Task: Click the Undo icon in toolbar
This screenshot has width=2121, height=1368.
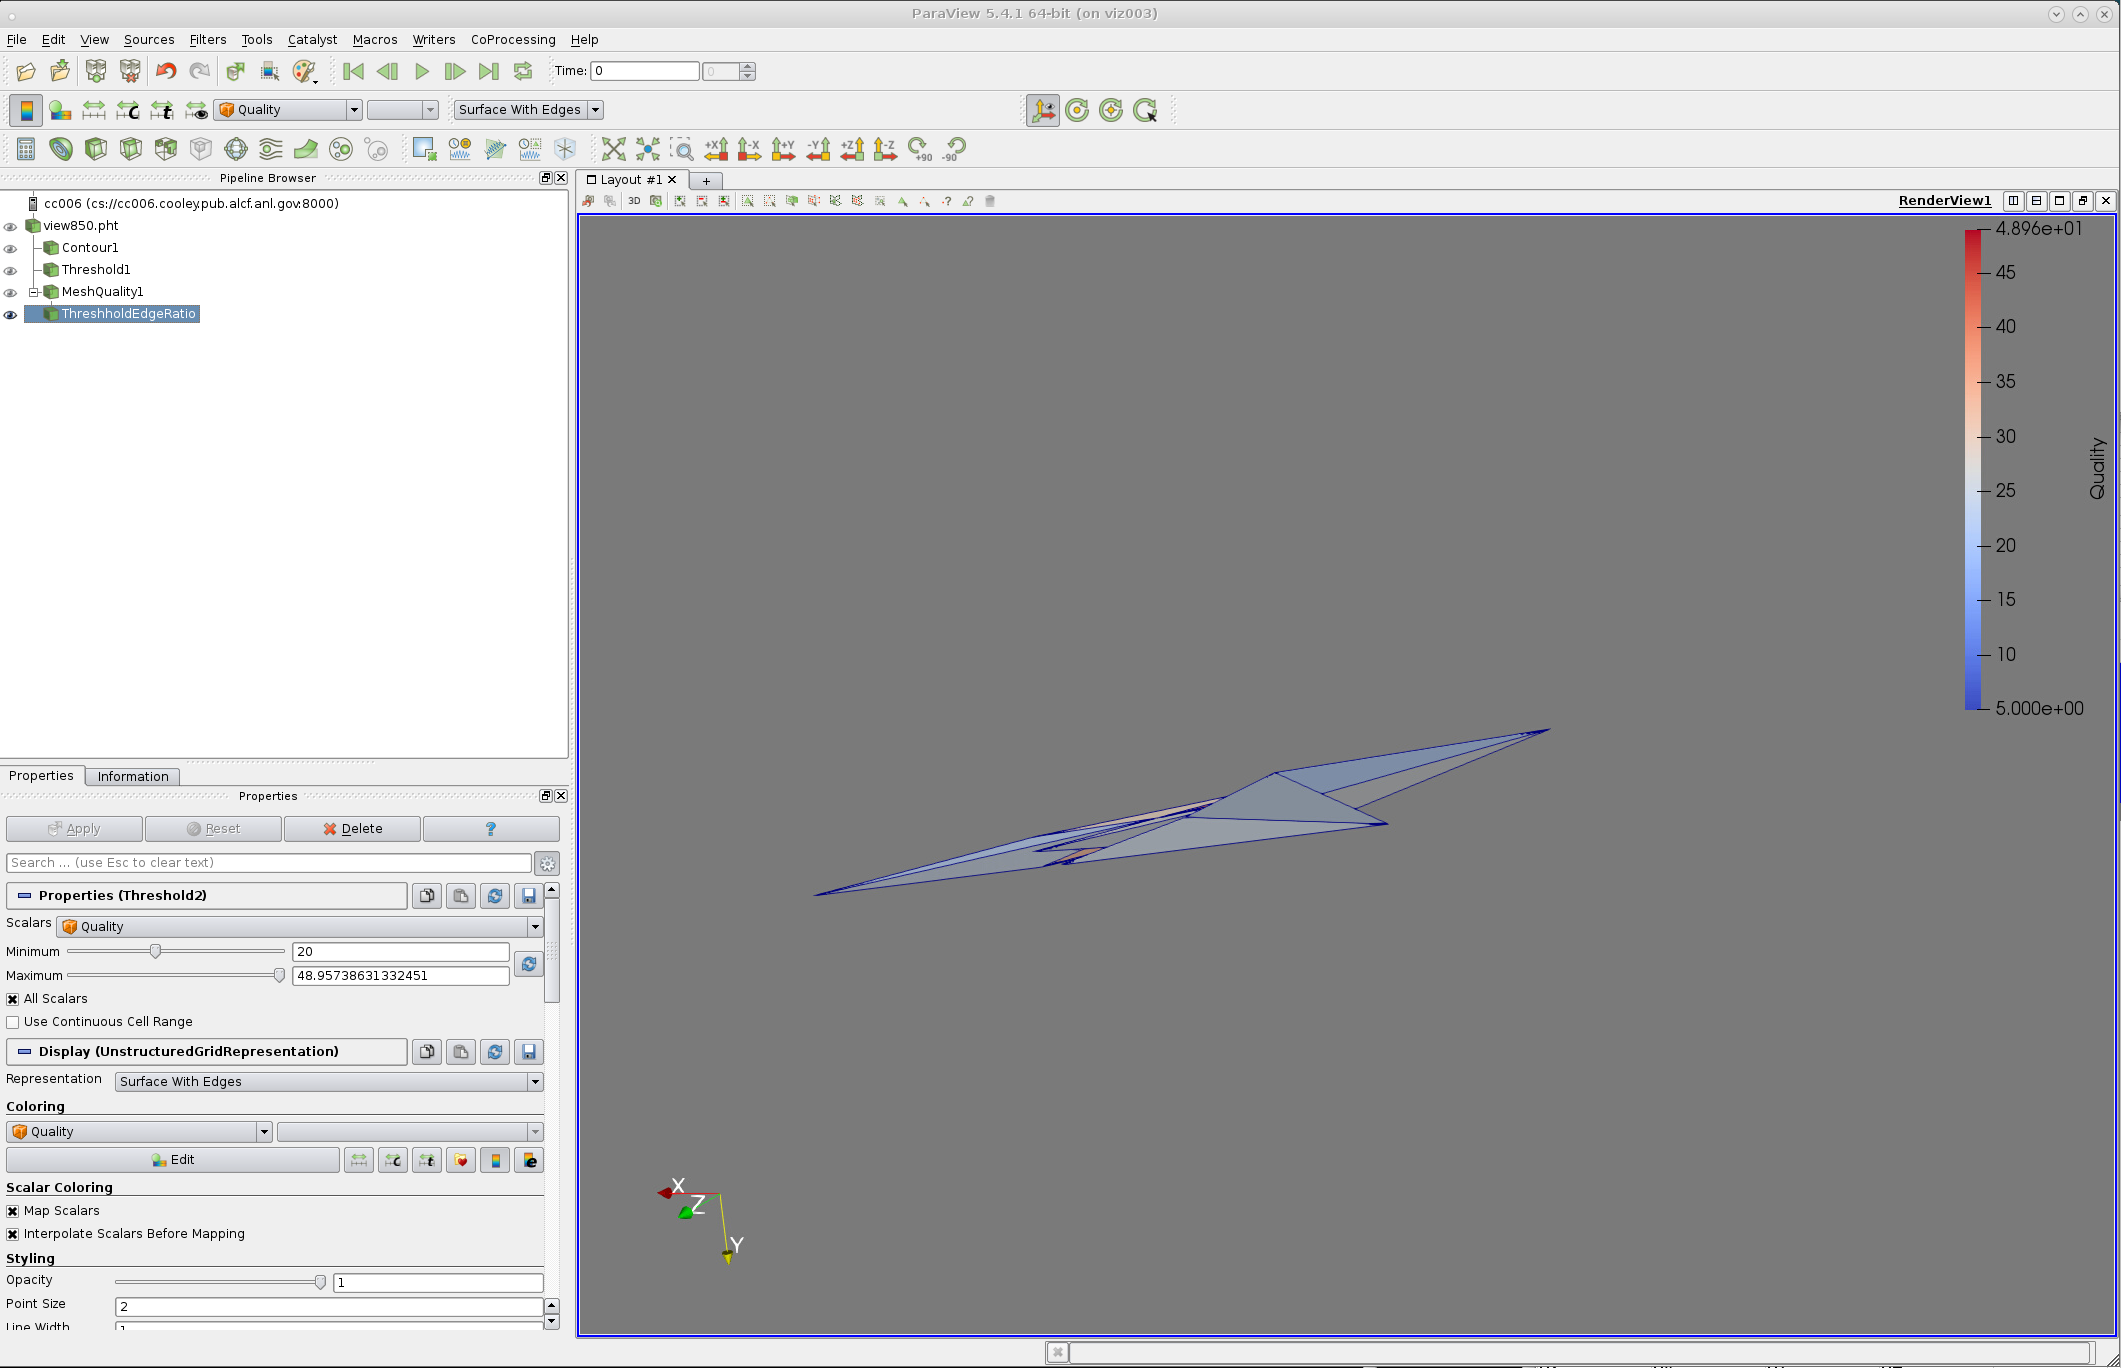Action: (166, 71)
